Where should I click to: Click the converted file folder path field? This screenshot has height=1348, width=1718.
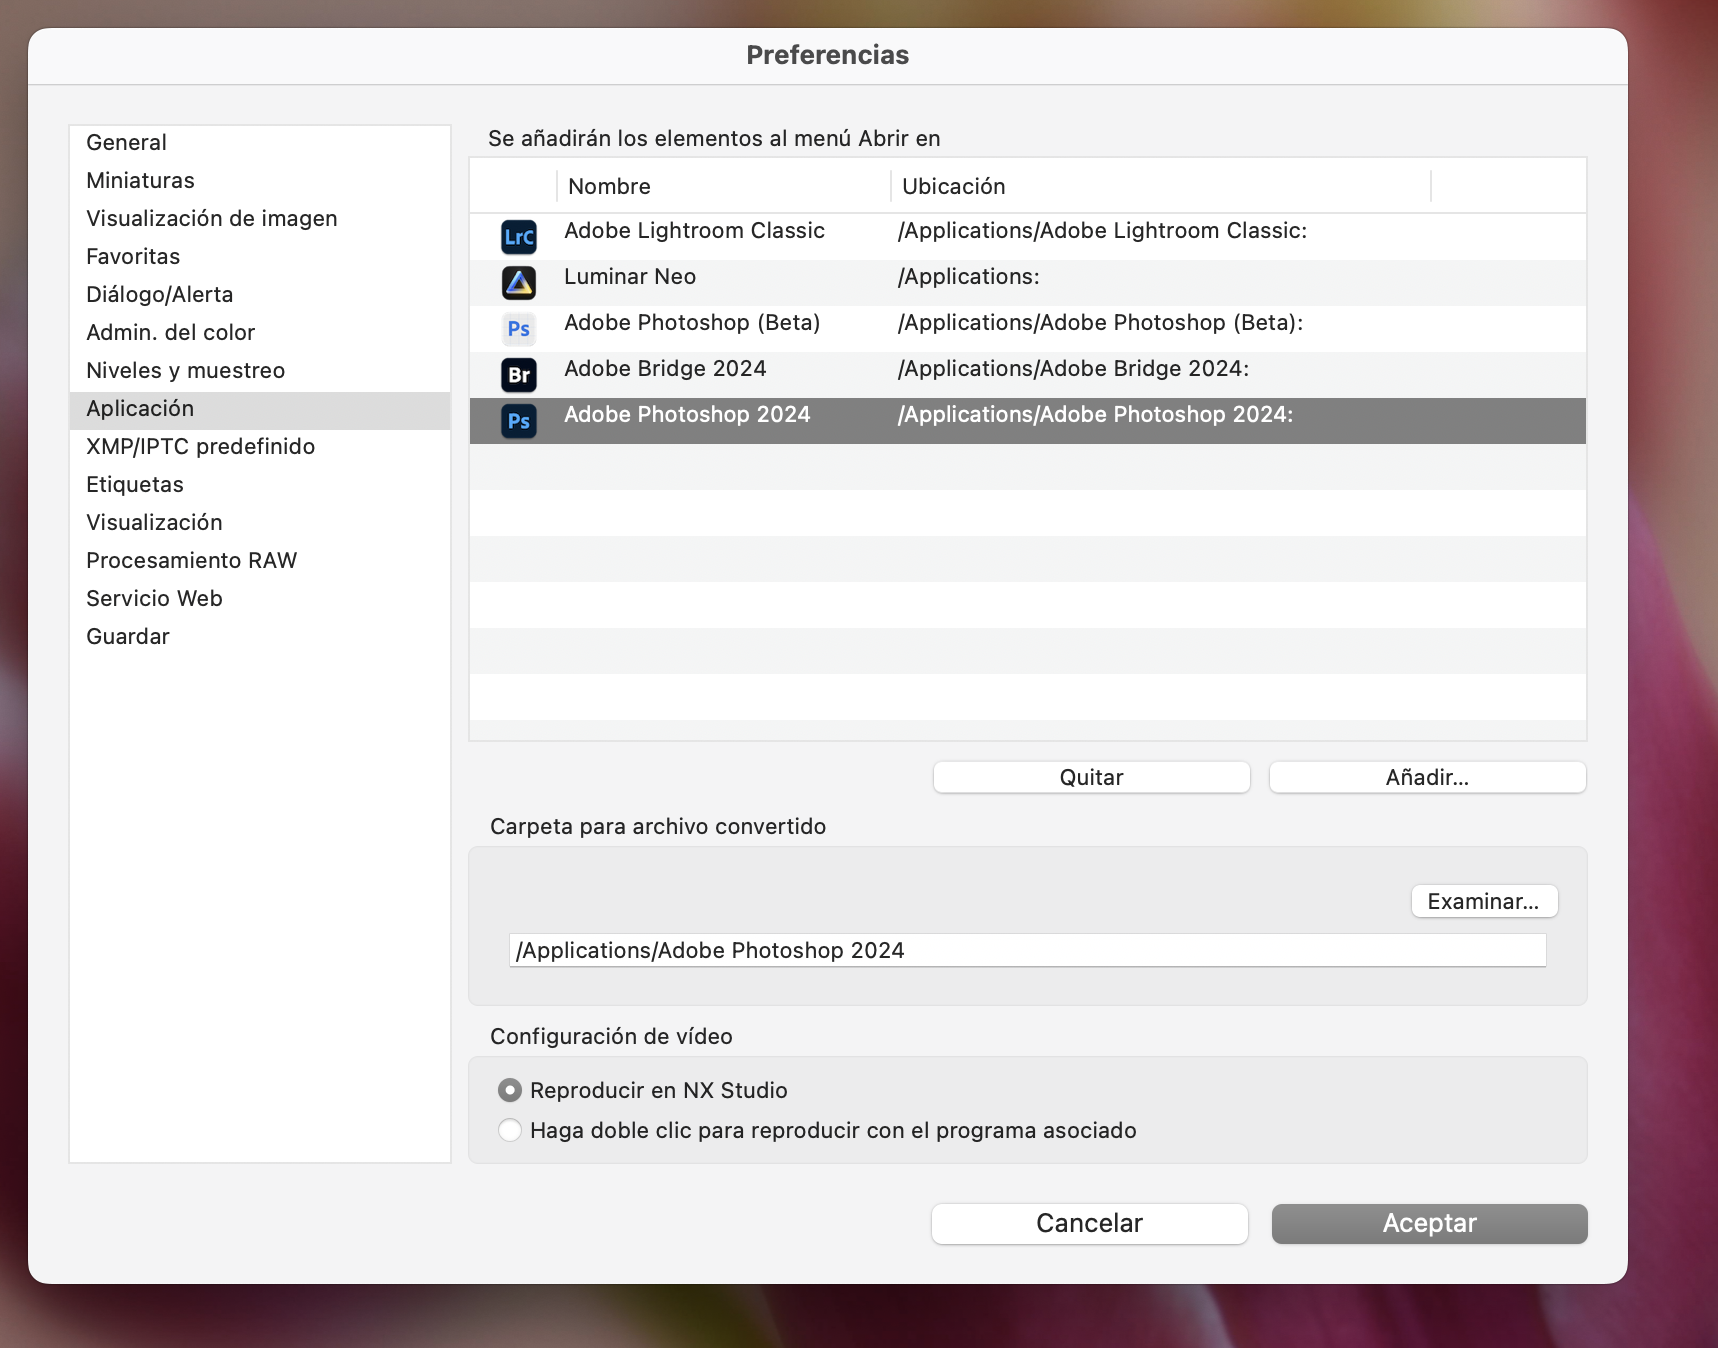pyautogui.click(x=1027, y=950)
